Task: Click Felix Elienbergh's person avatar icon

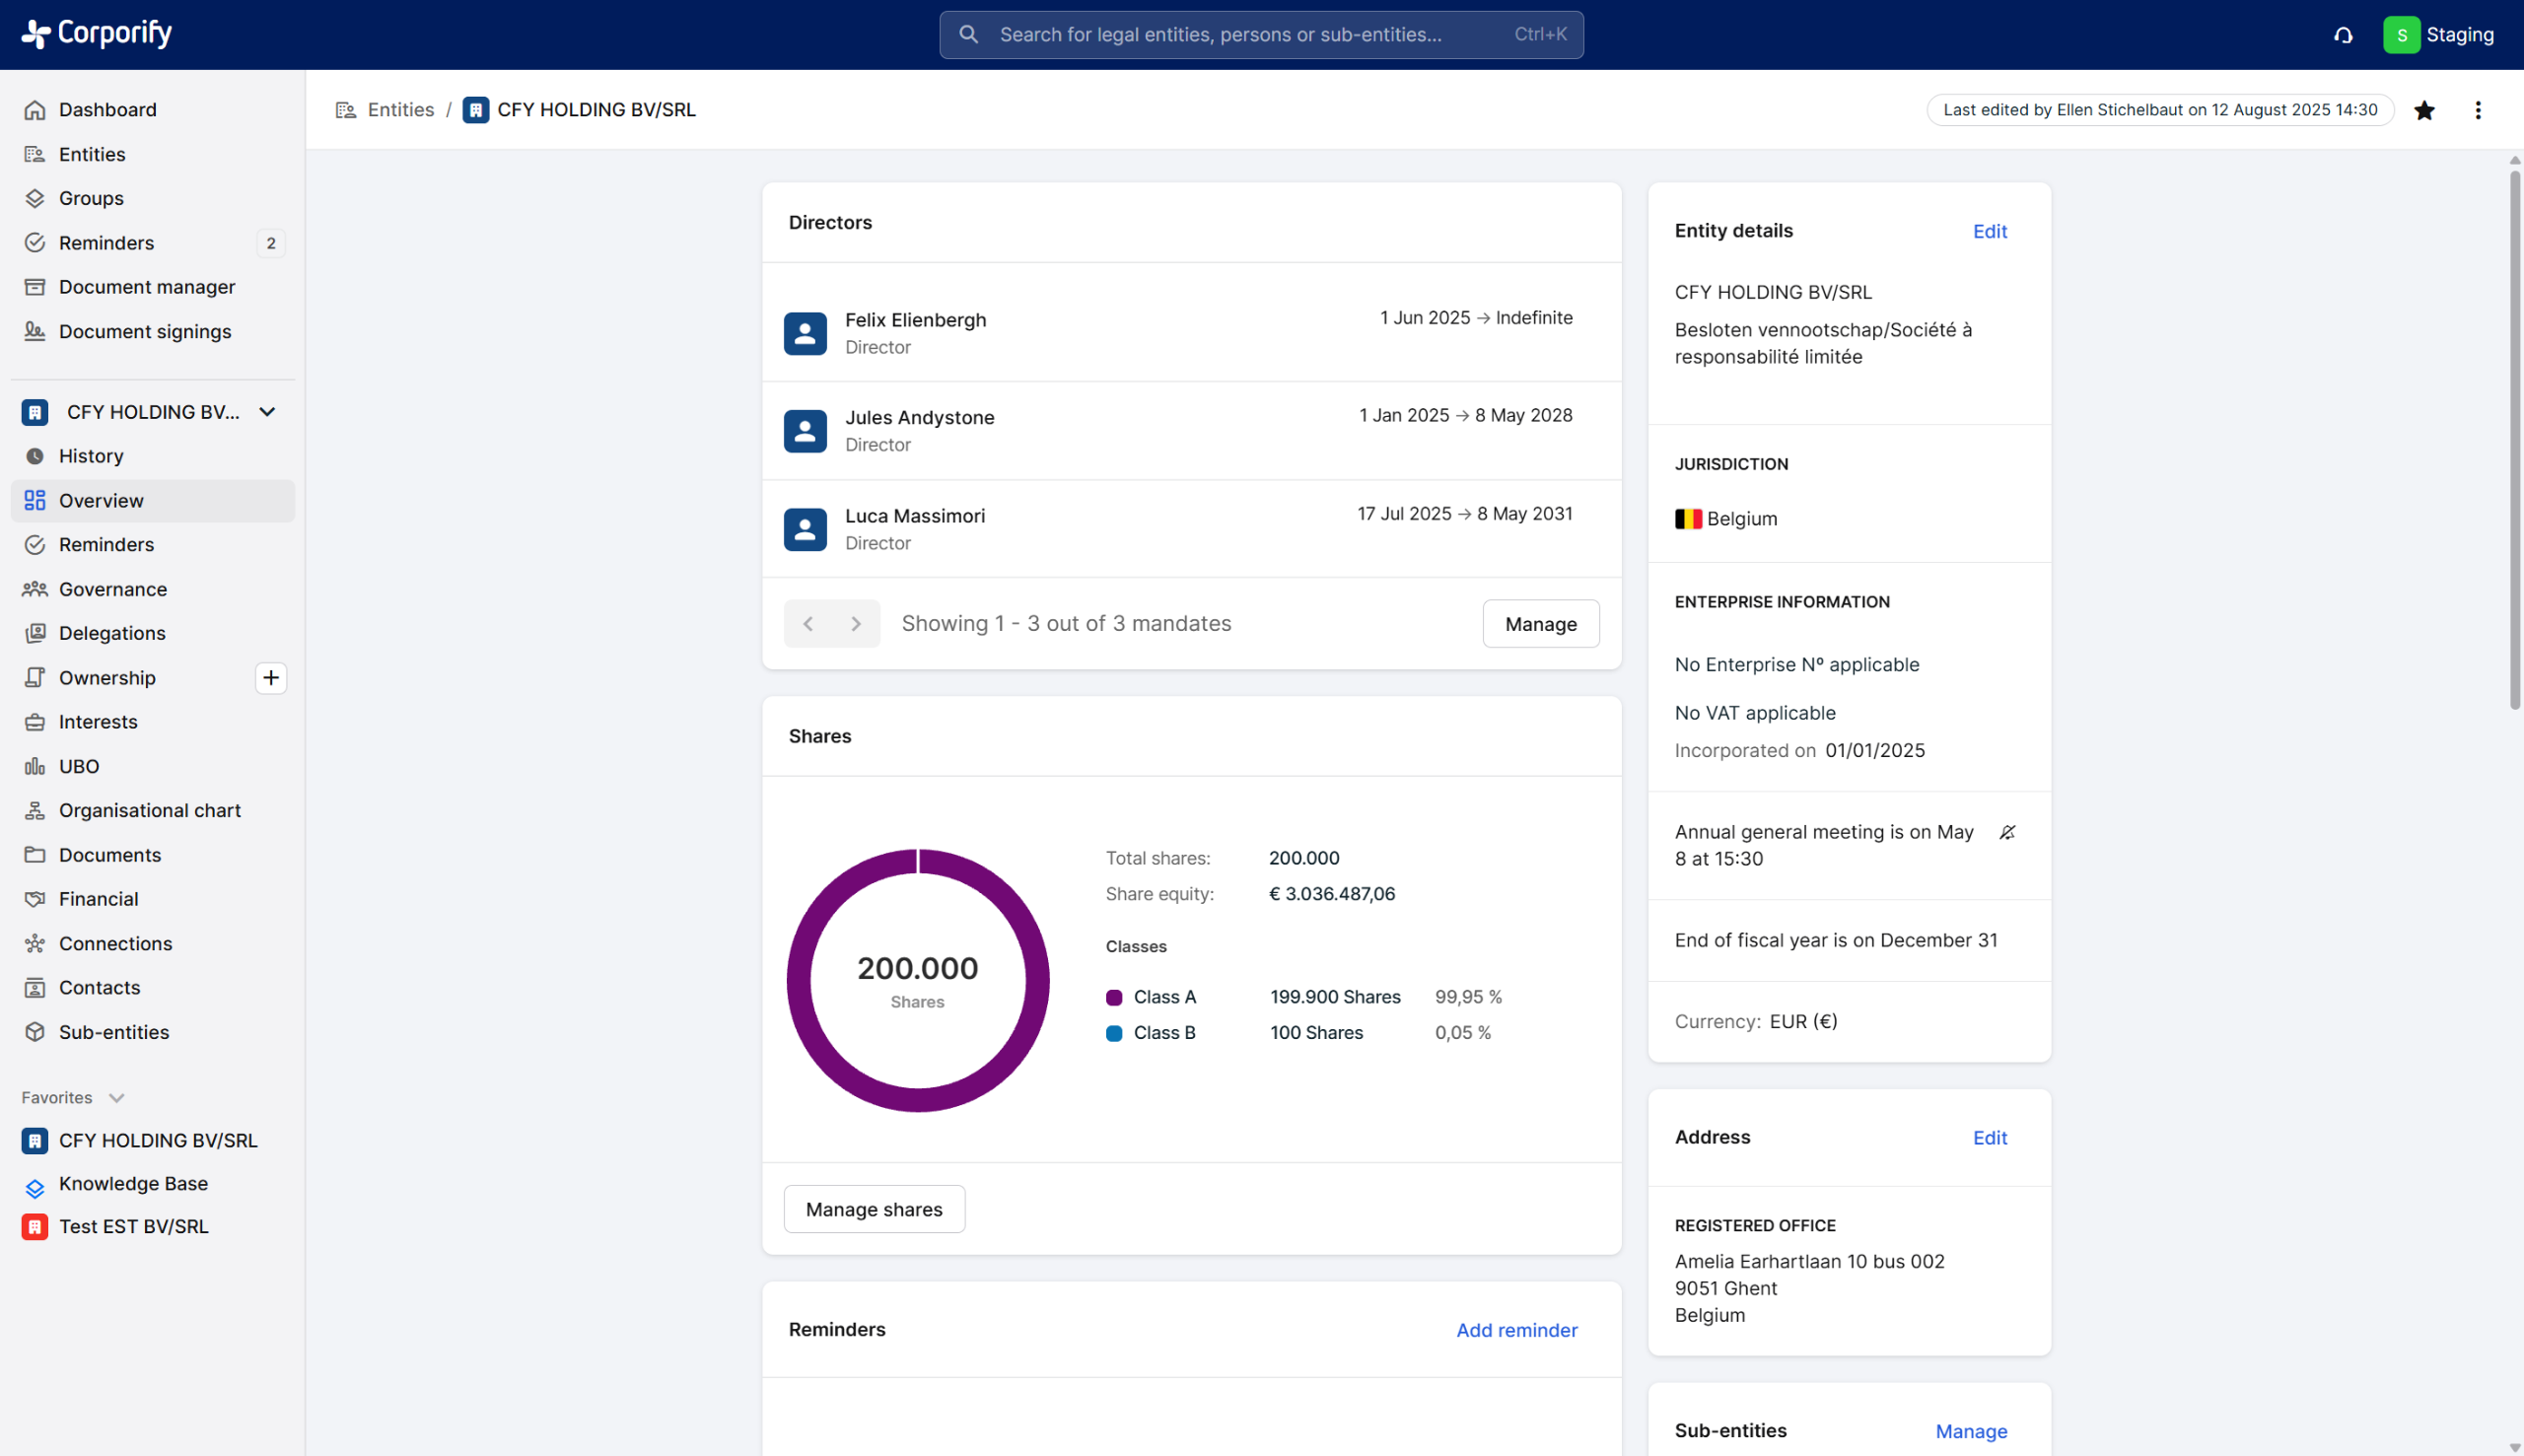Action: pos(805,333)
